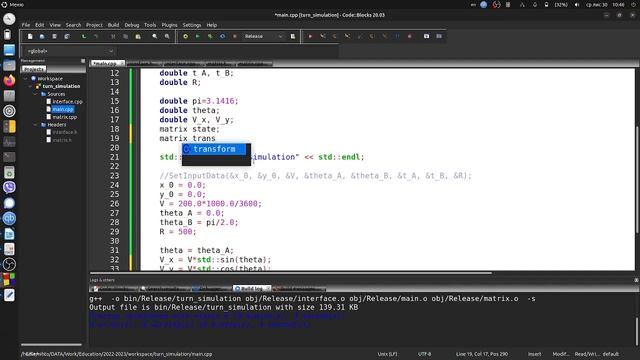Open interface.h header file
This screenshot has width=640, height=360.
pos(64,132)
